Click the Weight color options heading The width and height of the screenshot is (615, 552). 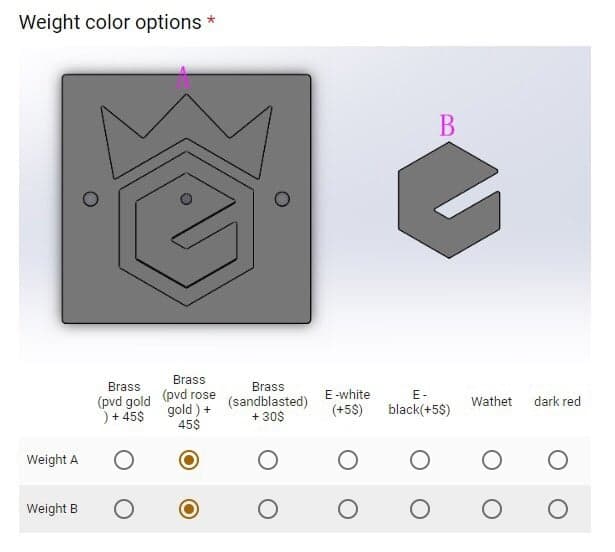click(x=110, y=22)
